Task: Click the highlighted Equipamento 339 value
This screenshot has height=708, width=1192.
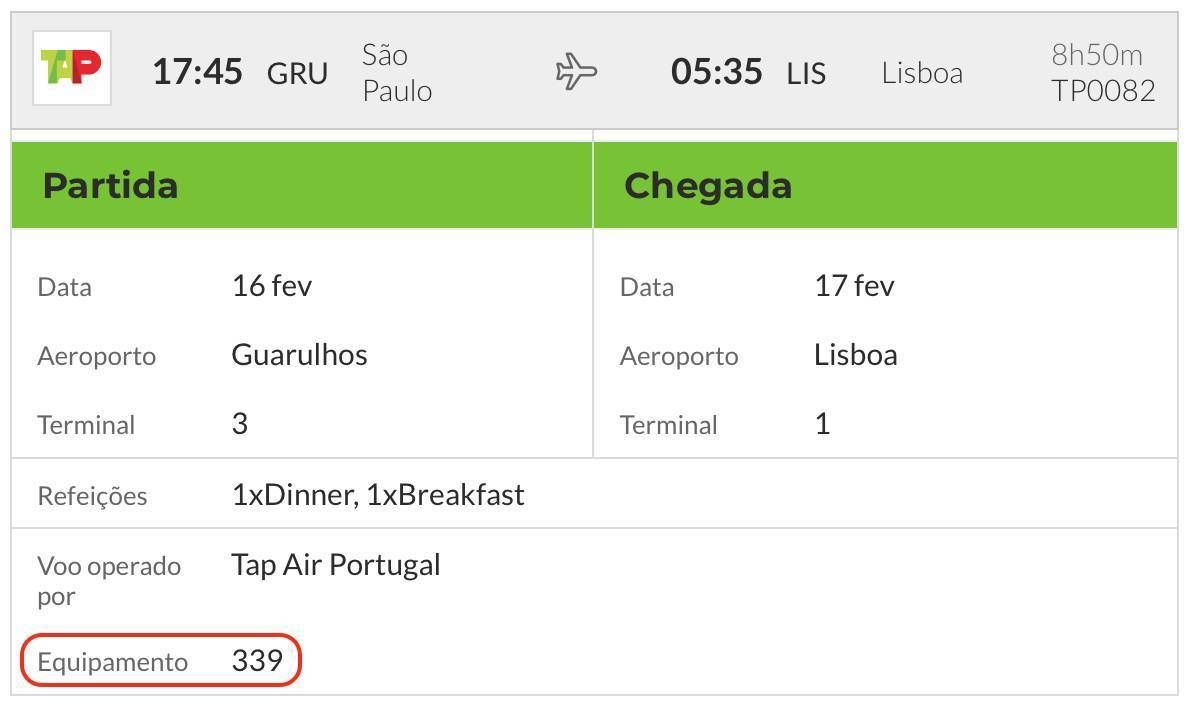Action: pyautogui.click(x=257, y=660)
